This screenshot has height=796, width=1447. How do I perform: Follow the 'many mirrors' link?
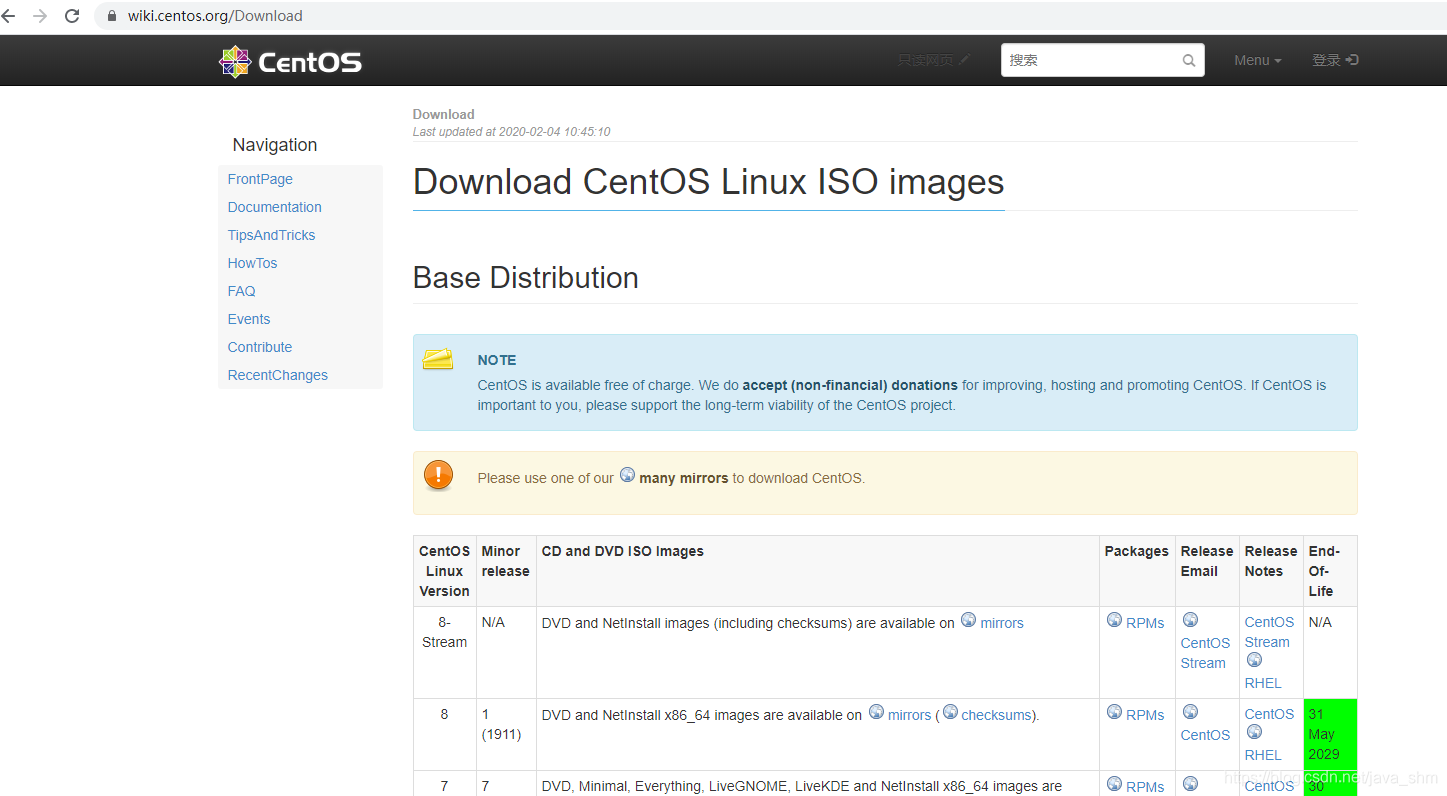(x=683, y=478)
